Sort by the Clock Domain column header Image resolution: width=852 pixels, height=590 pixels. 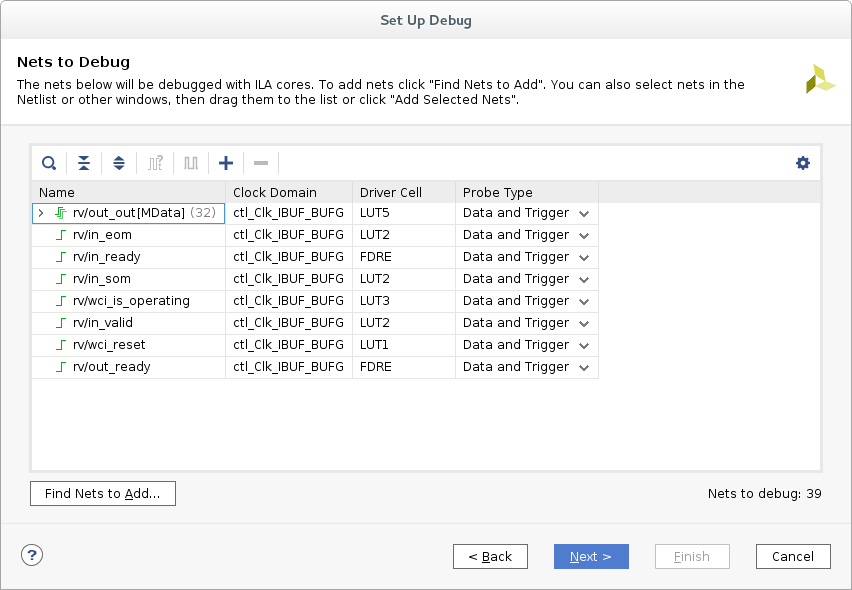[289, 192]
